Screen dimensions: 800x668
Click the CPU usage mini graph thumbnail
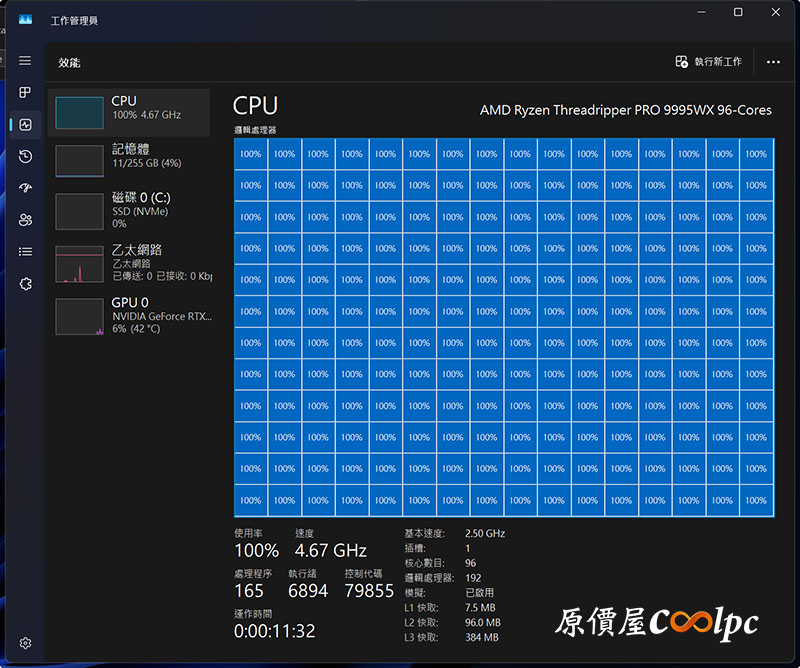(x=79, y=113)
